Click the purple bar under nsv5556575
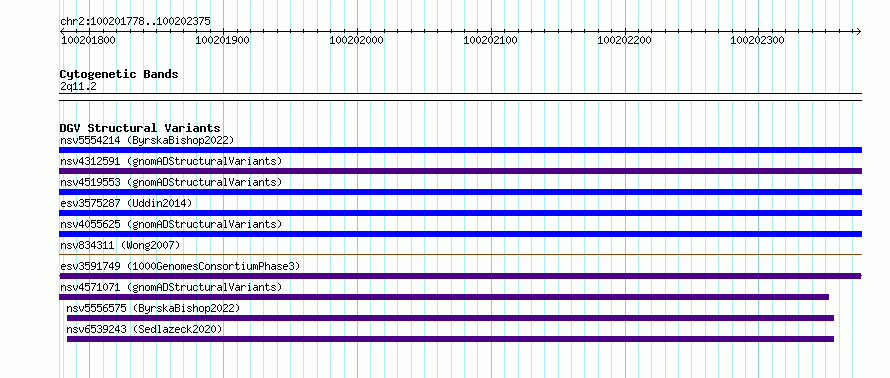Image resolution: width=890 pixels, height=378 pixels. (450, 318)
